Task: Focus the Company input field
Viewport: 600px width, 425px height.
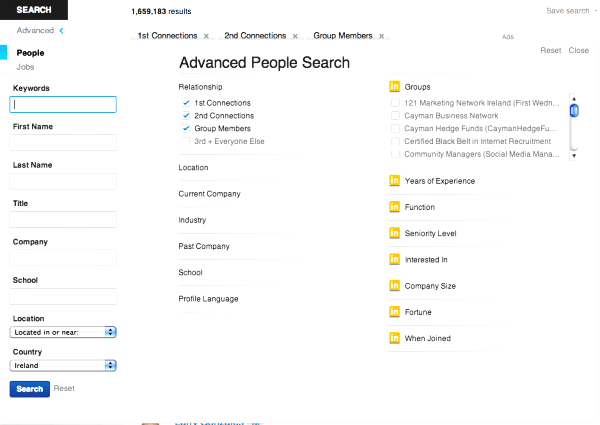Action: point(63,258)
